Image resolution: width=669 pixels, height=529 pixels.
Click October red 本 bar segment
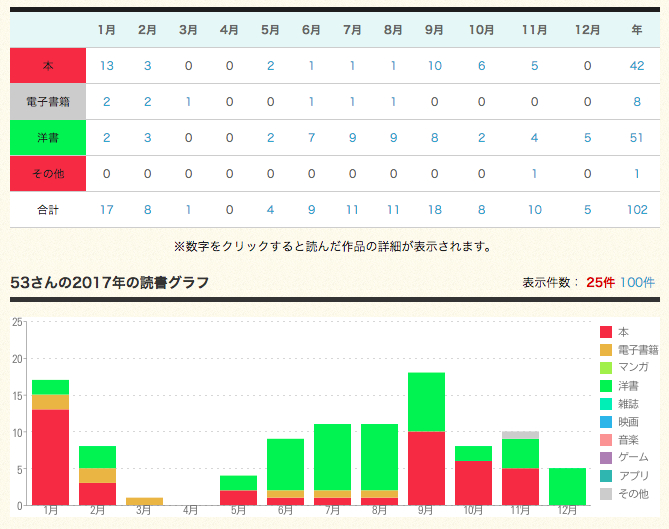(x=473, y=483)
